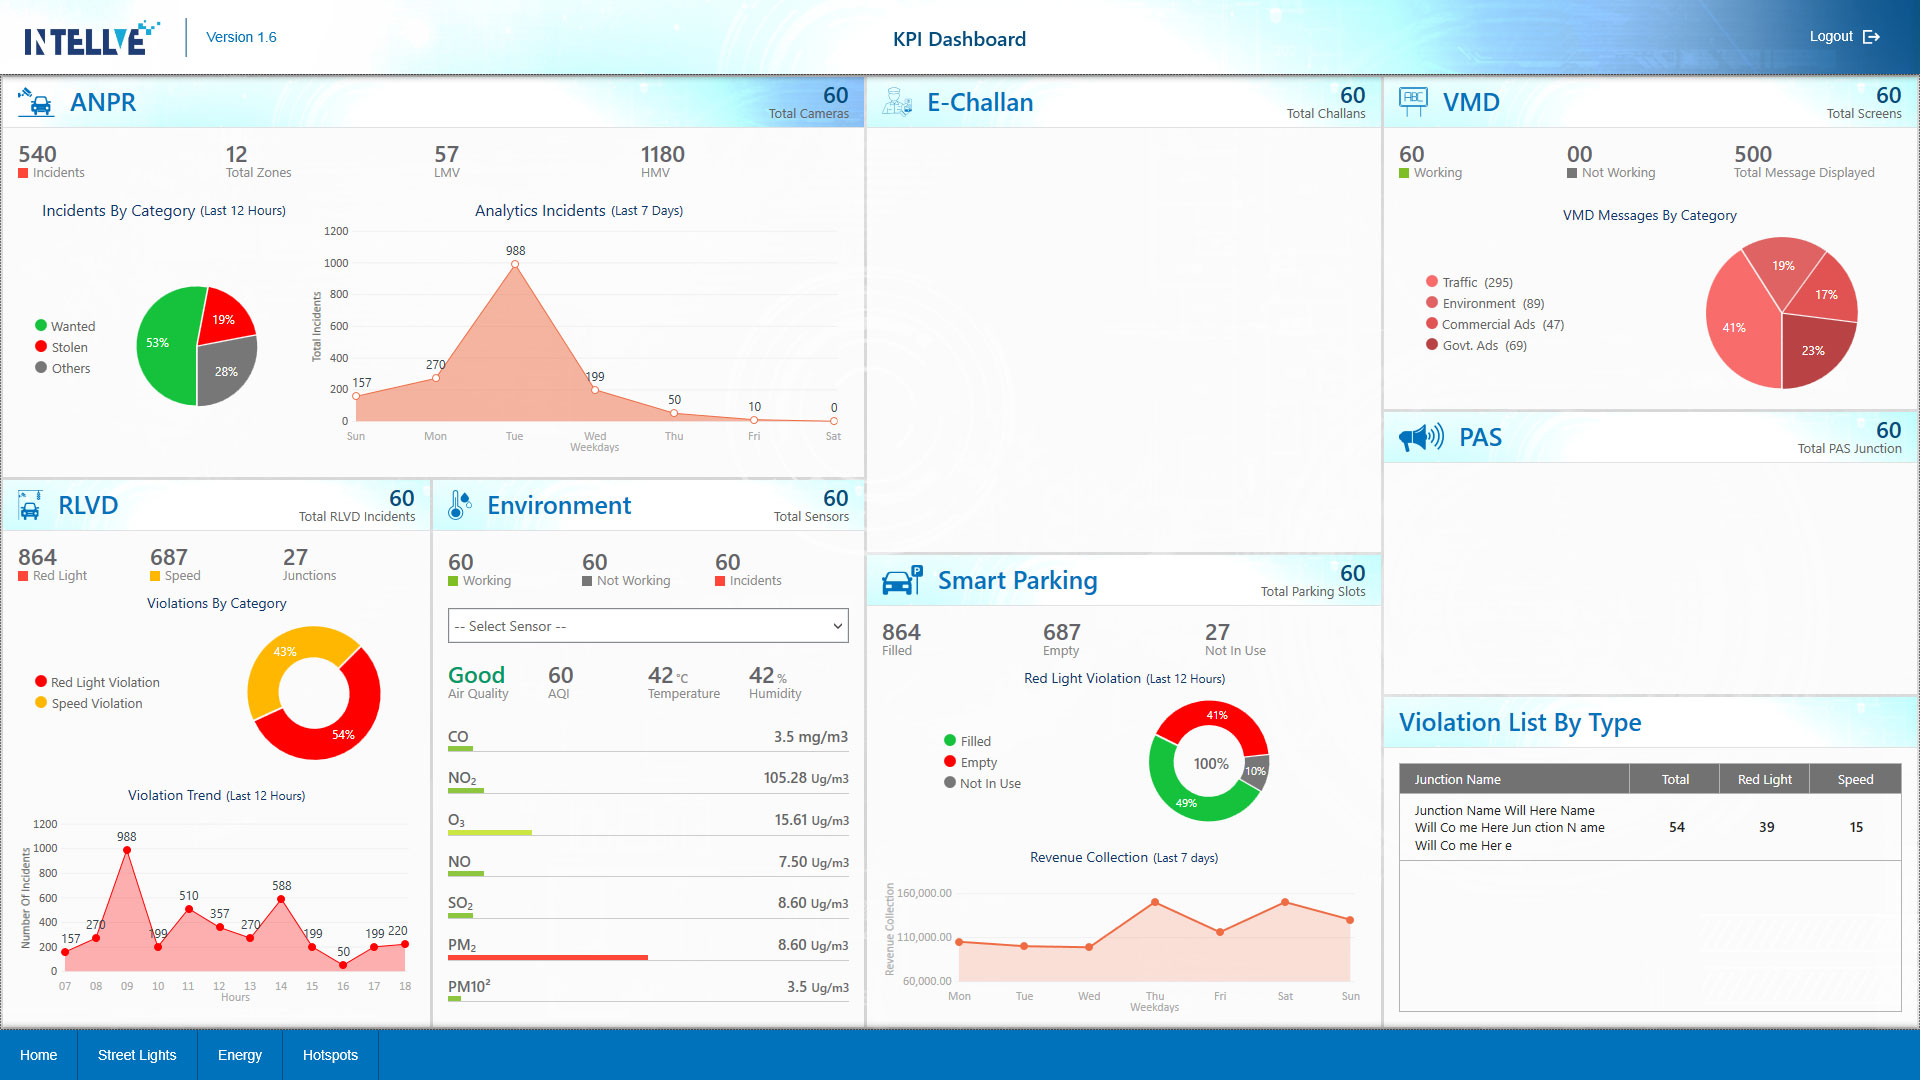Click the junction row red light value 39
The height and width of the screenshot is (1080, 1920).
point(1767,827)
